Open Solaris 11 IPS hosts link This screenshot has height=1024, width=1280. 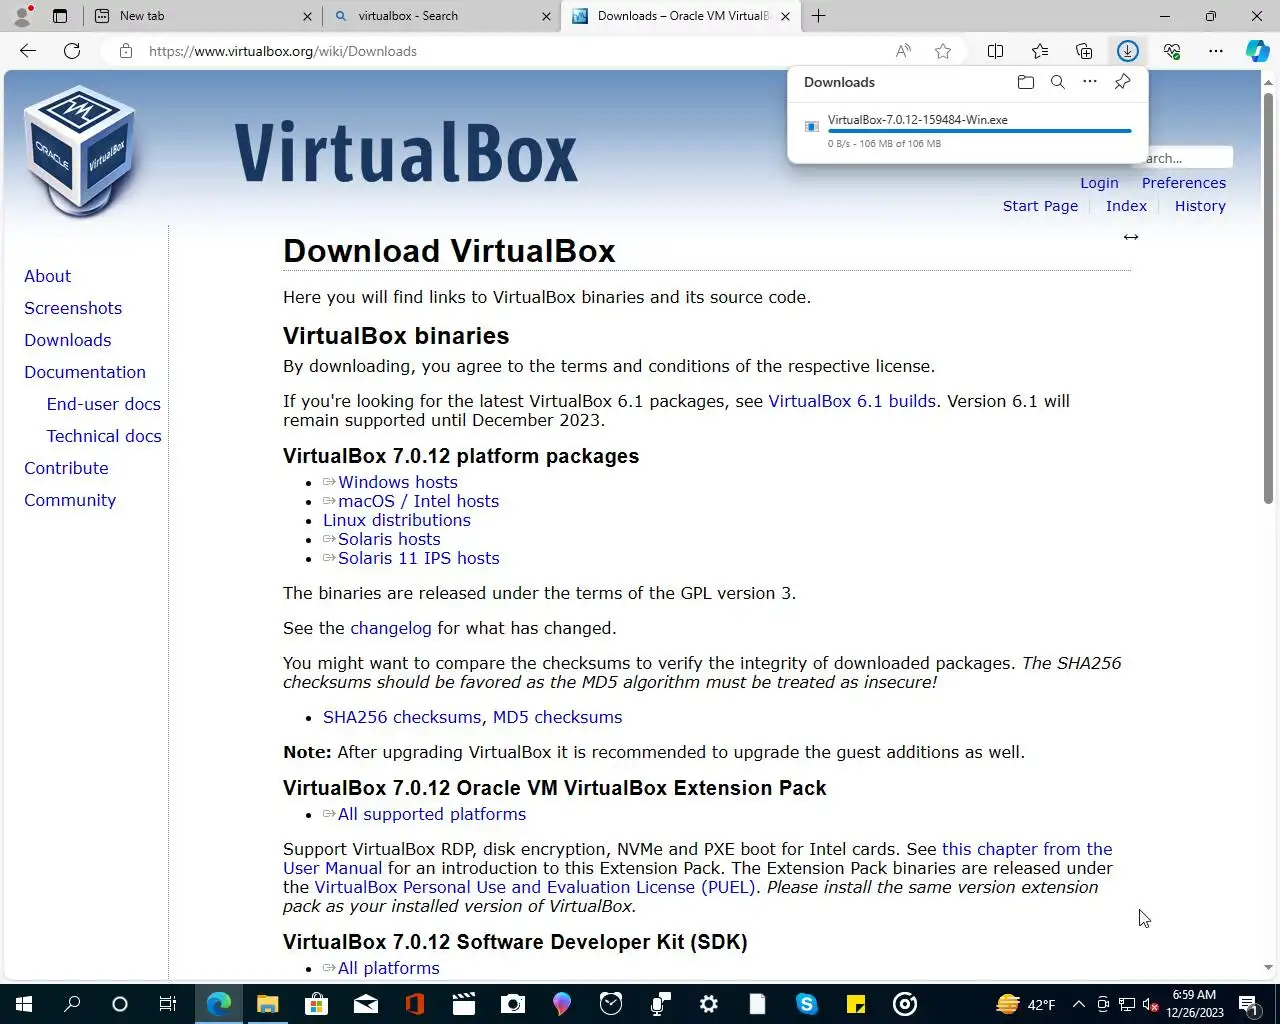(x=418, y=558)
